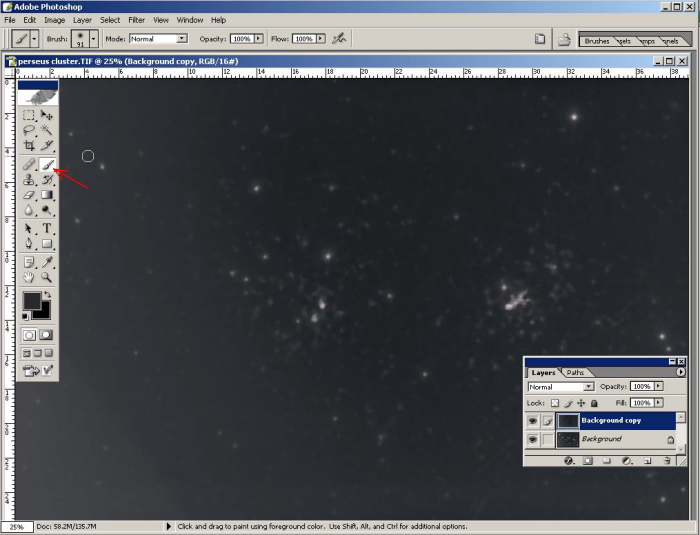Click the foreground color swatch
The height and width of the screenshot is (535, 700).
click(31, 300)
